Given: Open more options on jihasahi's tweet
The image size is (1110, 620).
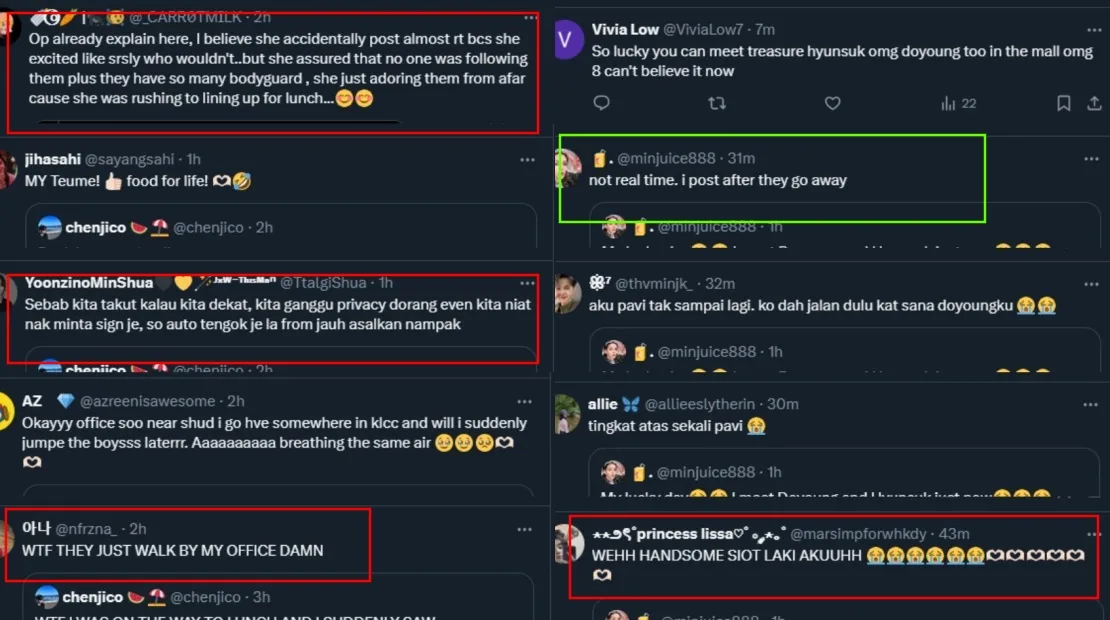Looking at the screenshot, I should tap(527, 160).
